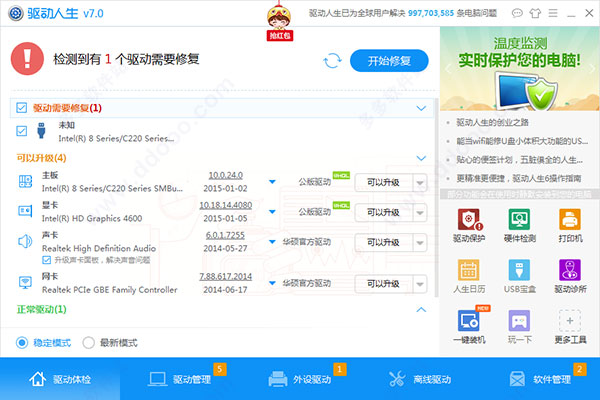Click the 开始修复 button
Viewport: 600px width, 400px height.
click(x=389, y=60)
